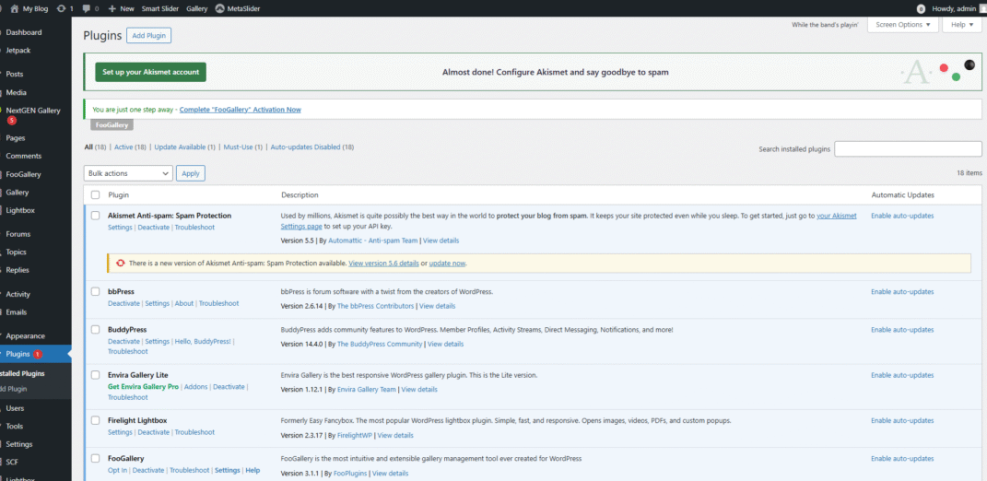Open Replies in the sidebar
The width and height of the screenshot is (987, 481).
coord(18,270)
